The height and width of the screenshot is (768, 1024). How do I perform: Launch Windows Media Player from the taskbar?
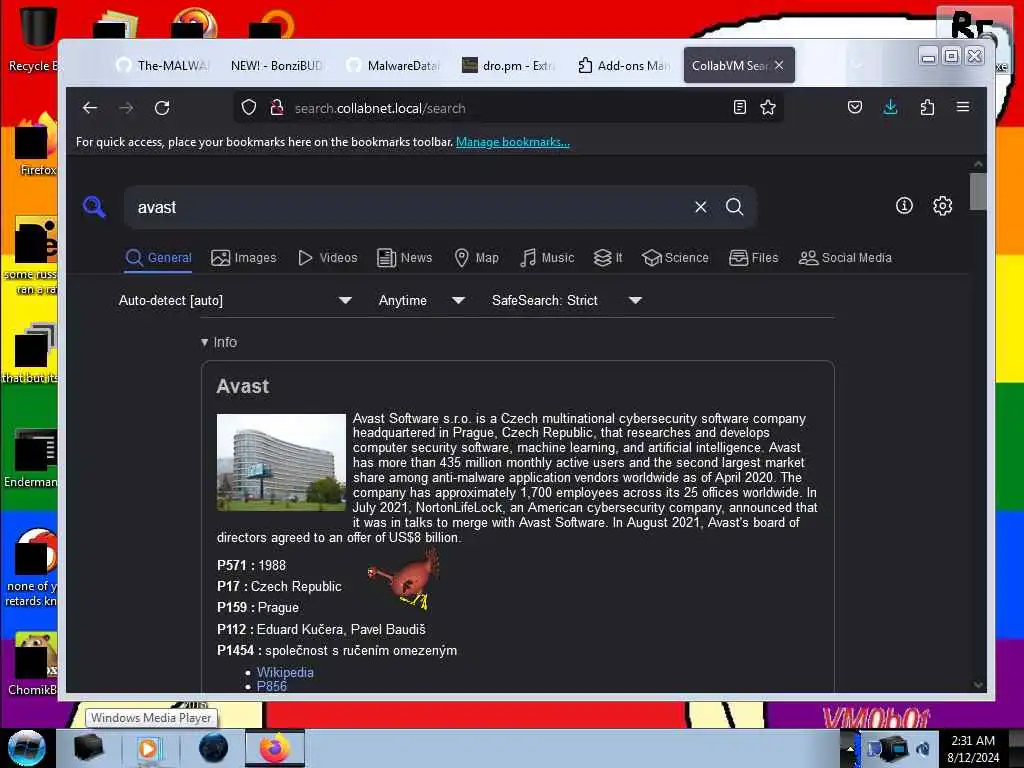[149, 748]
